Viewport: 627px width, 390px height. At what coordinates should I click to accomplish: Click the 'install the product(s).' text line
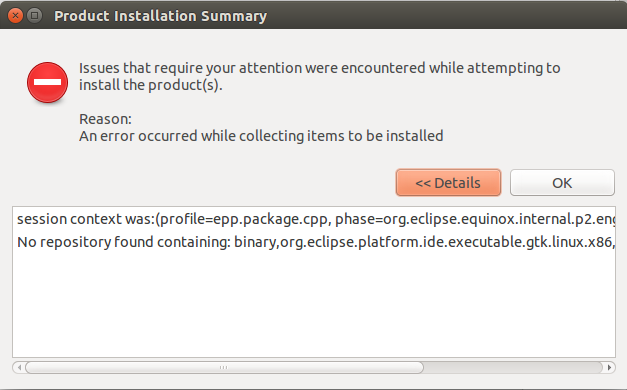coord(150,85)
